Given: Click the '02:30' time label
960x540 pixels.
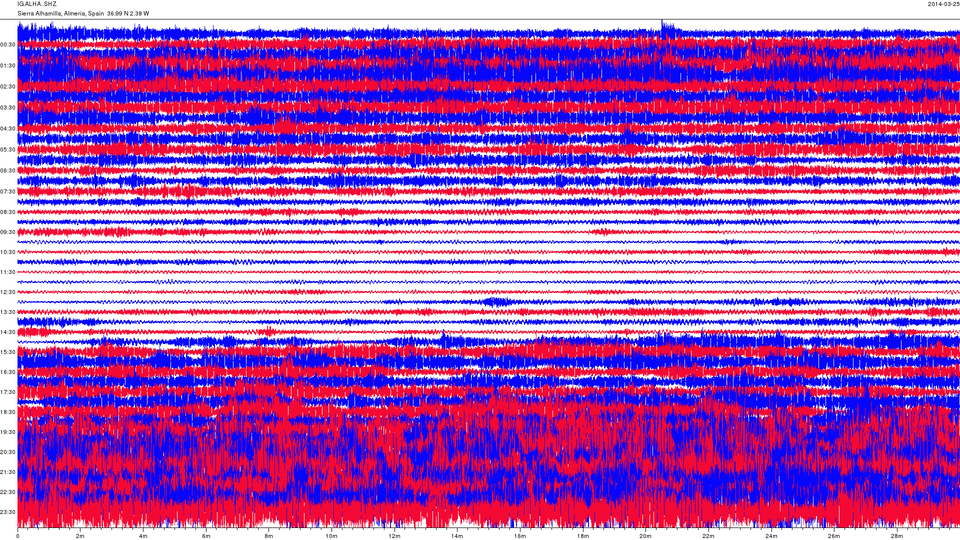Looking at the screenshot, I should pos(8,87).
